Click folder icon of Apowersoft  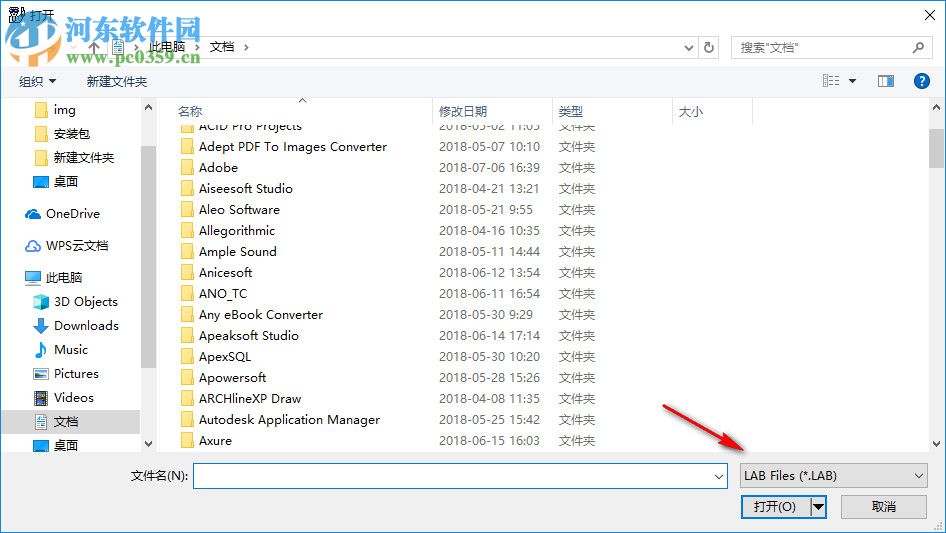pos(187,378)
